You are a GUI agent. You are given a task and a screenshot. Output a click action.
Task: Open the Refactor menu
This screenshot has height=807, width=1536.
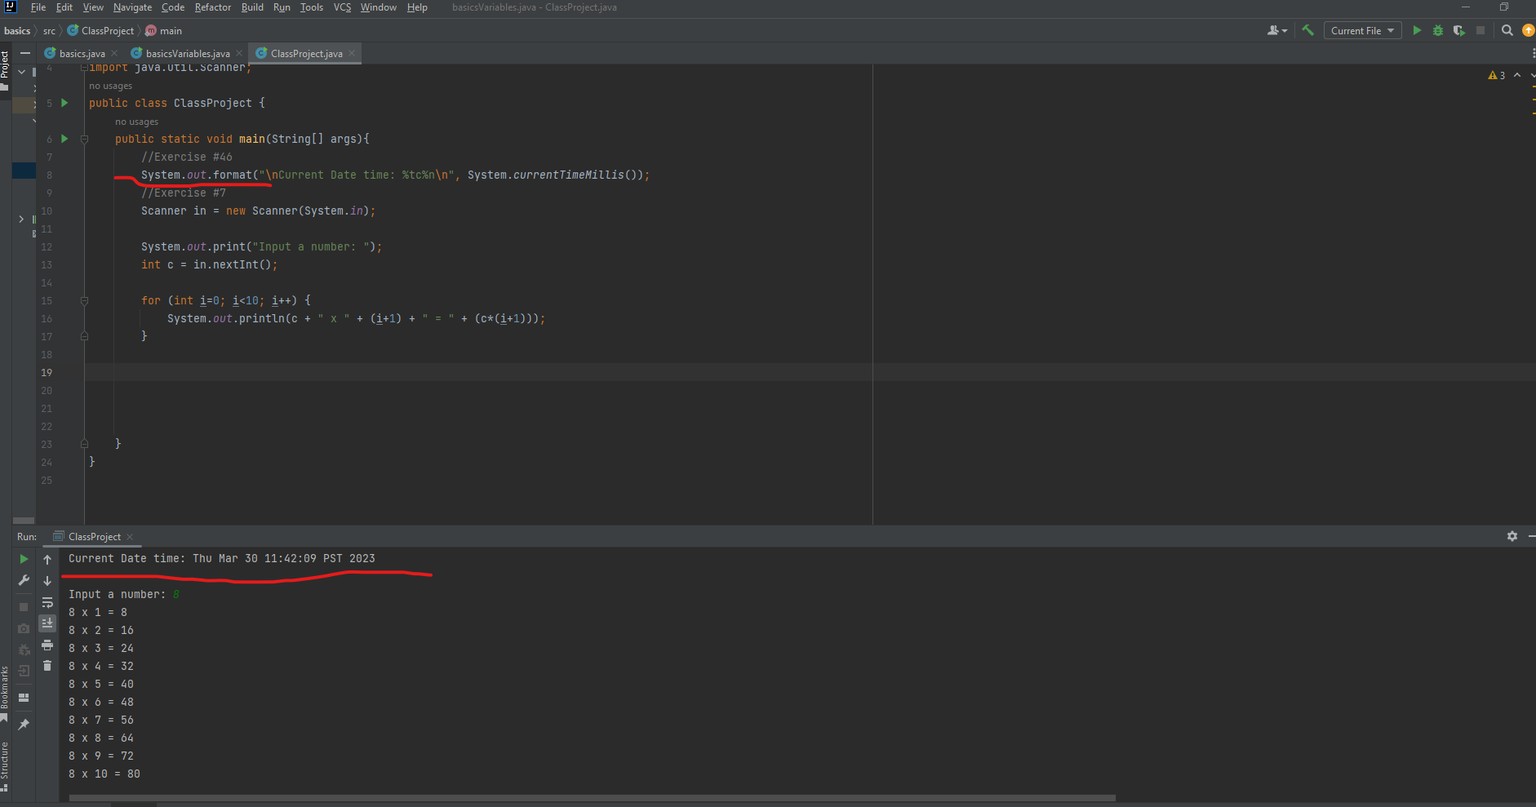coord(212,7)
